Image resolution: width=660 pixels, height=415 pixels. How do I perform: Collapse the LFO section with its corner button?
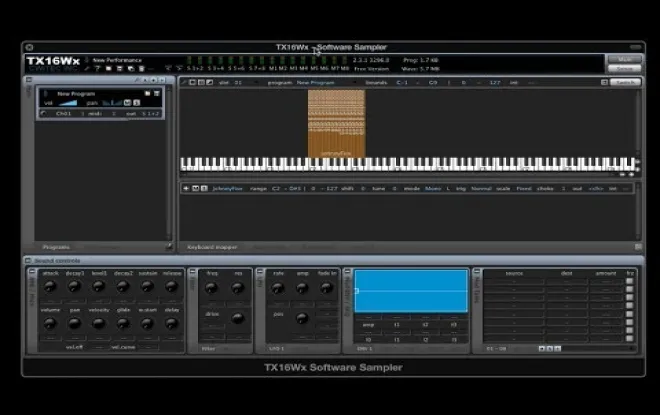point(260,272)
